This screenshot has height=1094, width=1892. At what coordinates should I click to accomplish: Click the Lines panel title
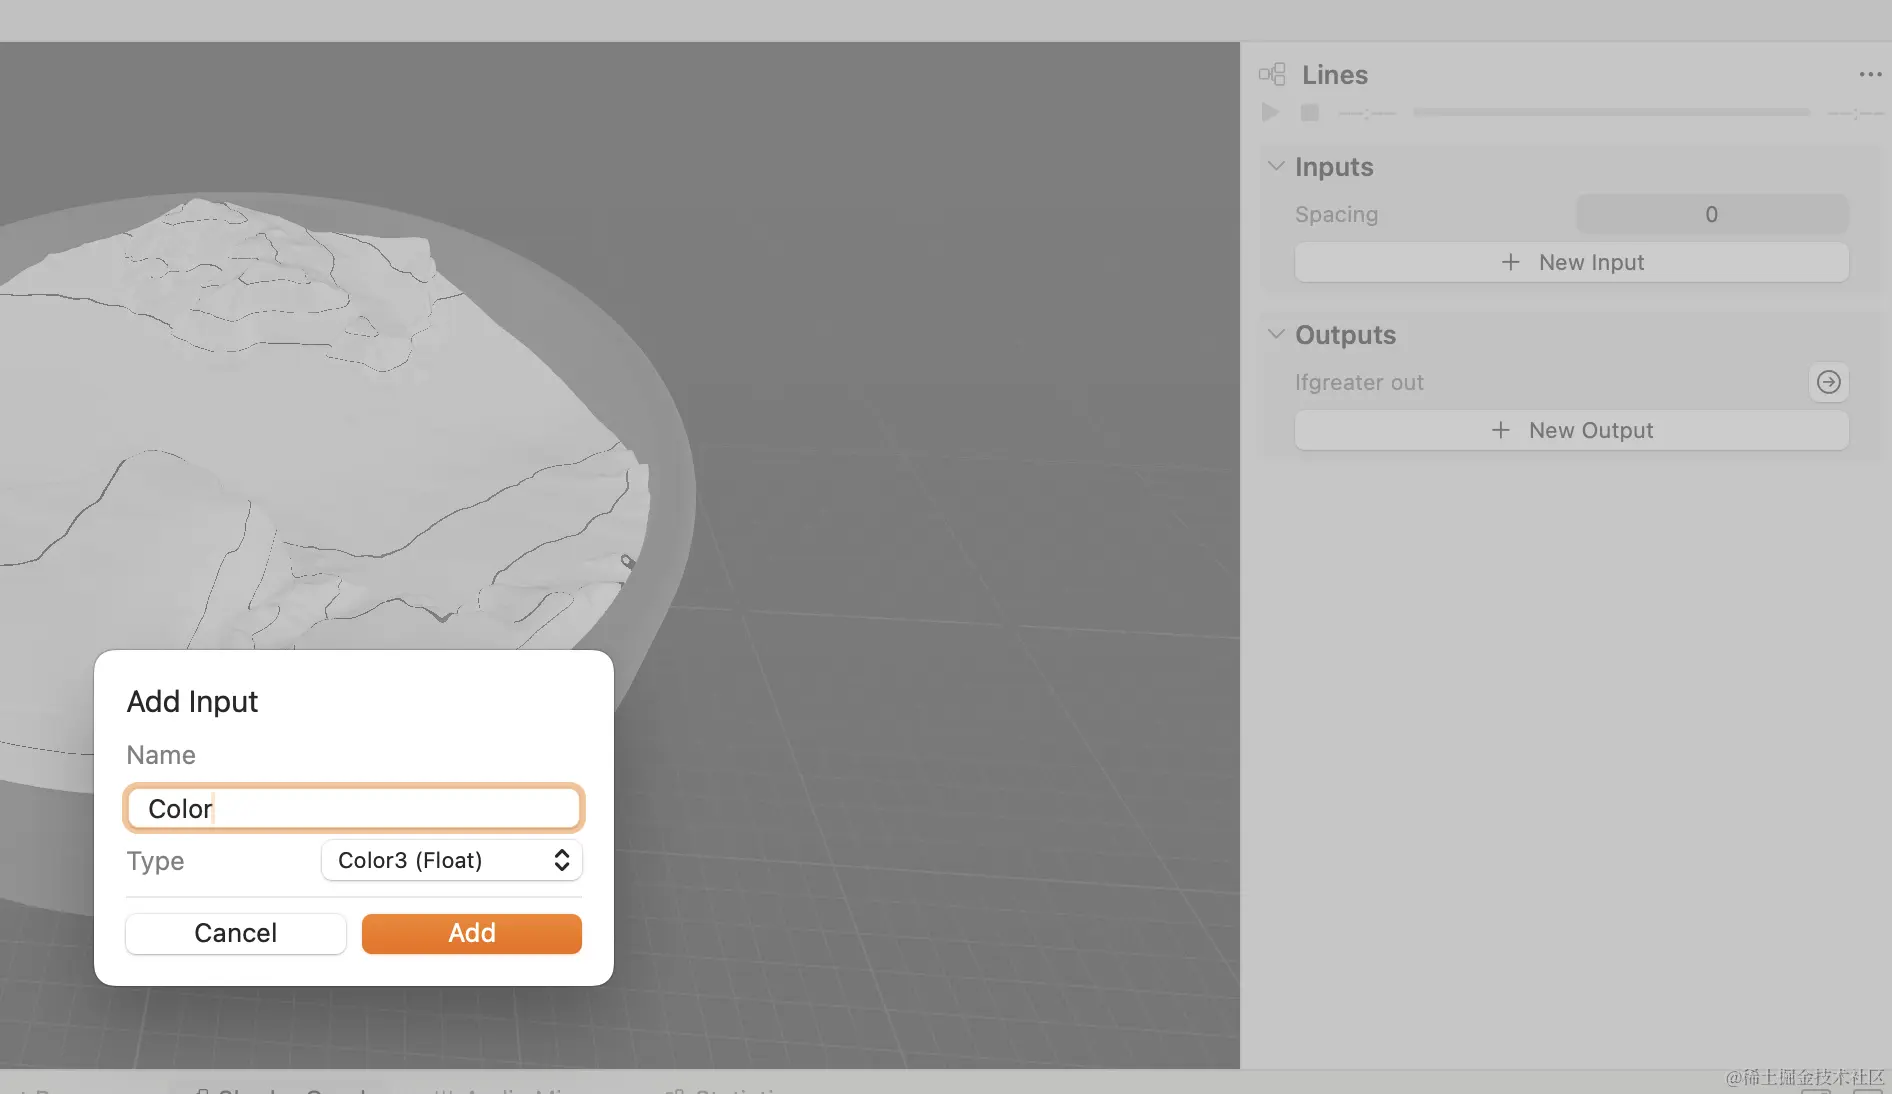click(x=1334, y=75)
